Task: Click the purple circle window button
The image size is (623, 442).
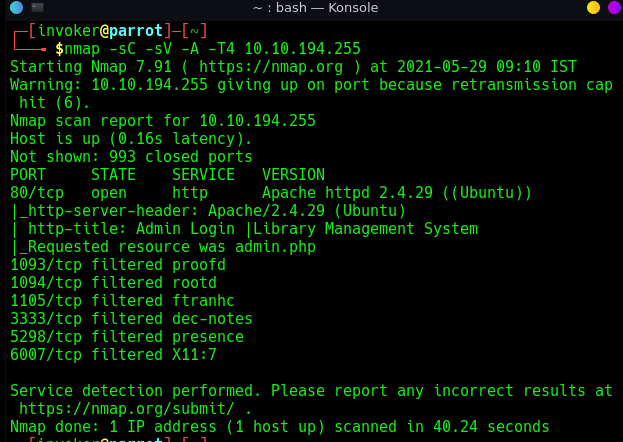Action: coord(614,8)
